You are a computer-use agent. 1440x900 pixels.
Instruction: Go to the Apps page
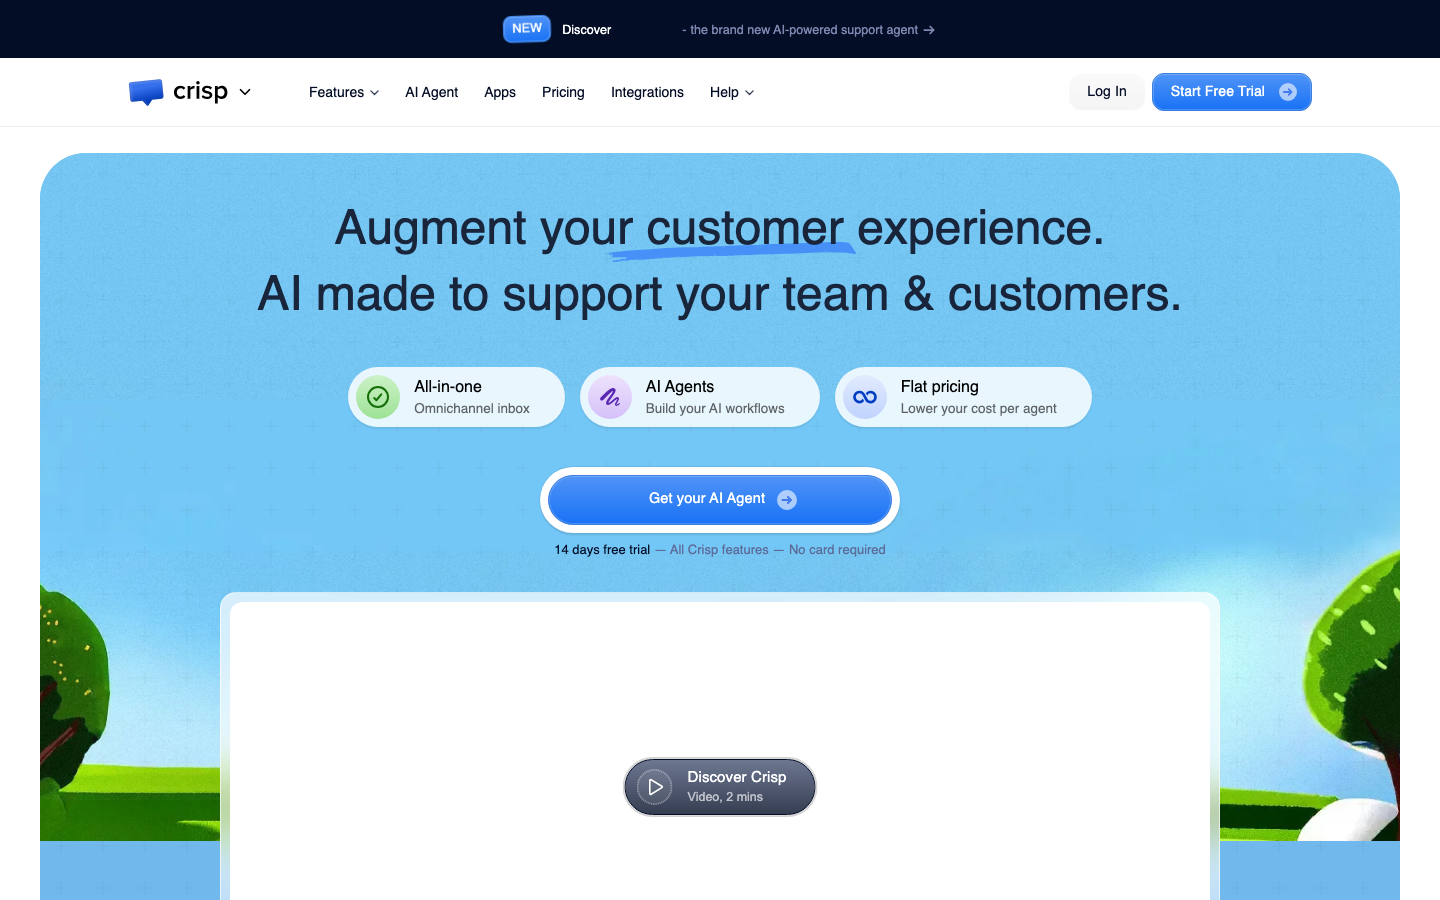pyautogui.click(x=500, y=92)
